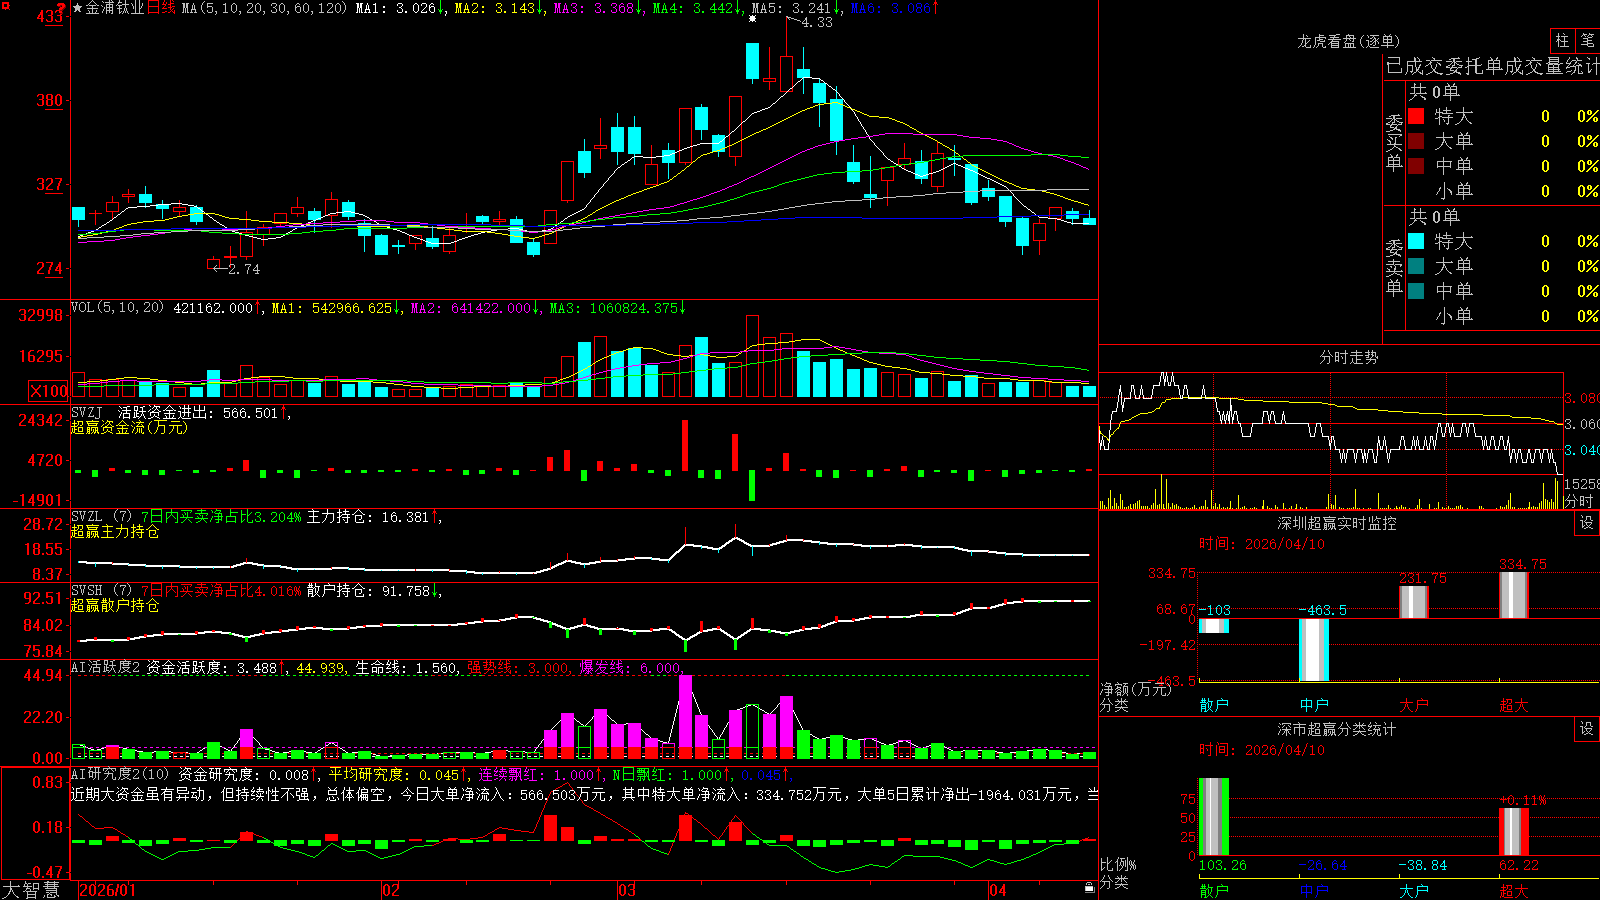
Task: Toggle the X100 volume scale box
Action: pyautogui.click(x=48, y=391)
